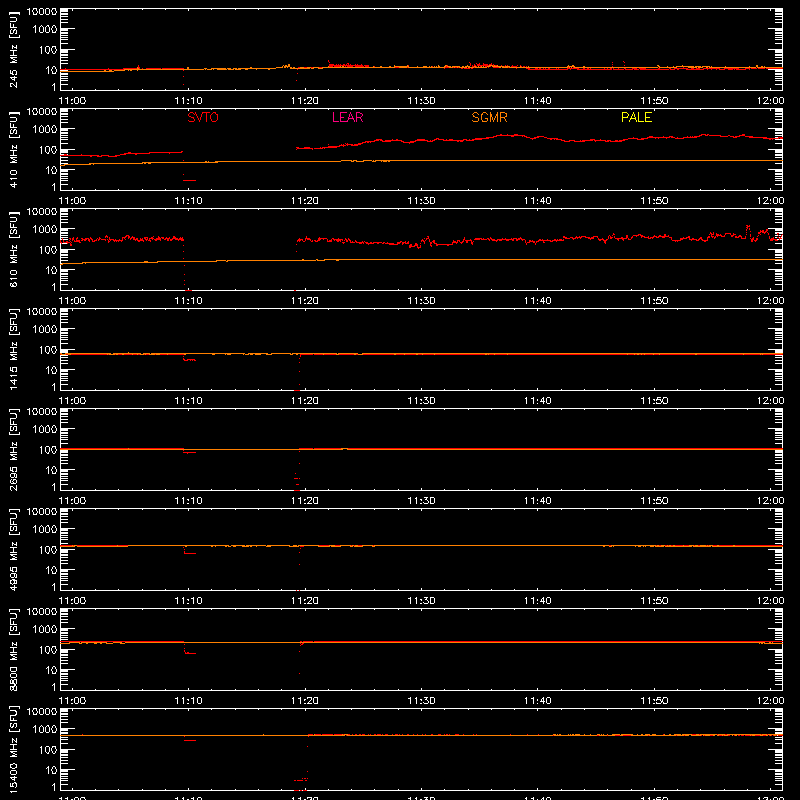This screenshot has width=800, height=800.
Task: Click the 11:20 tick label under the 610 MHz plot
Action: (305, 301)
